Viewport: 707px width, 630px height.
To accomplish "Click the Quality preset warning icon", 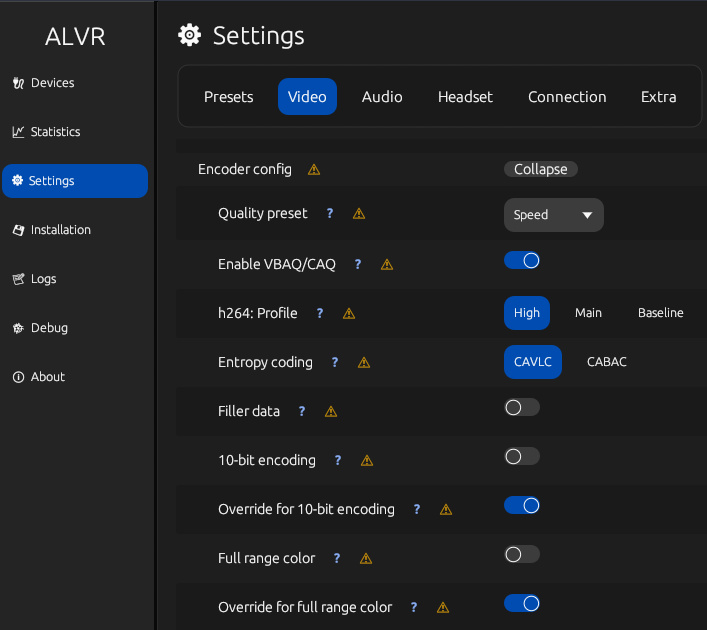I will 359,213.
